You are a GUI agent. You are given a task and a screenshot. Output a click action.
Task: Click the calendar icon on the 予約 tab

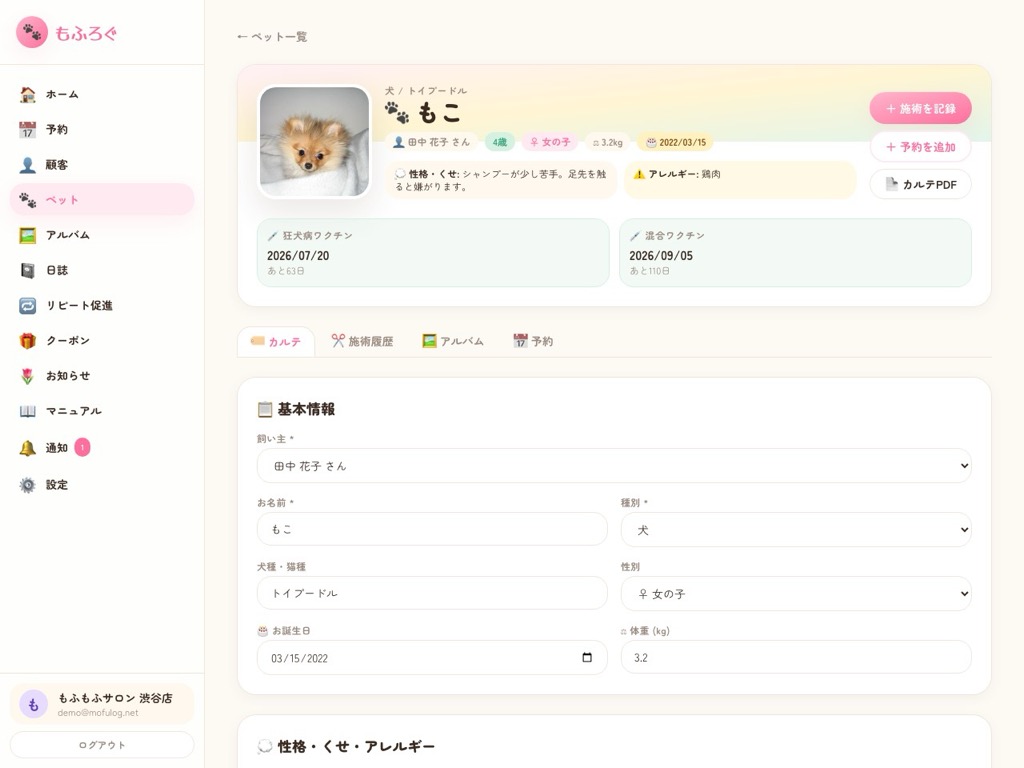click(520, 341)
